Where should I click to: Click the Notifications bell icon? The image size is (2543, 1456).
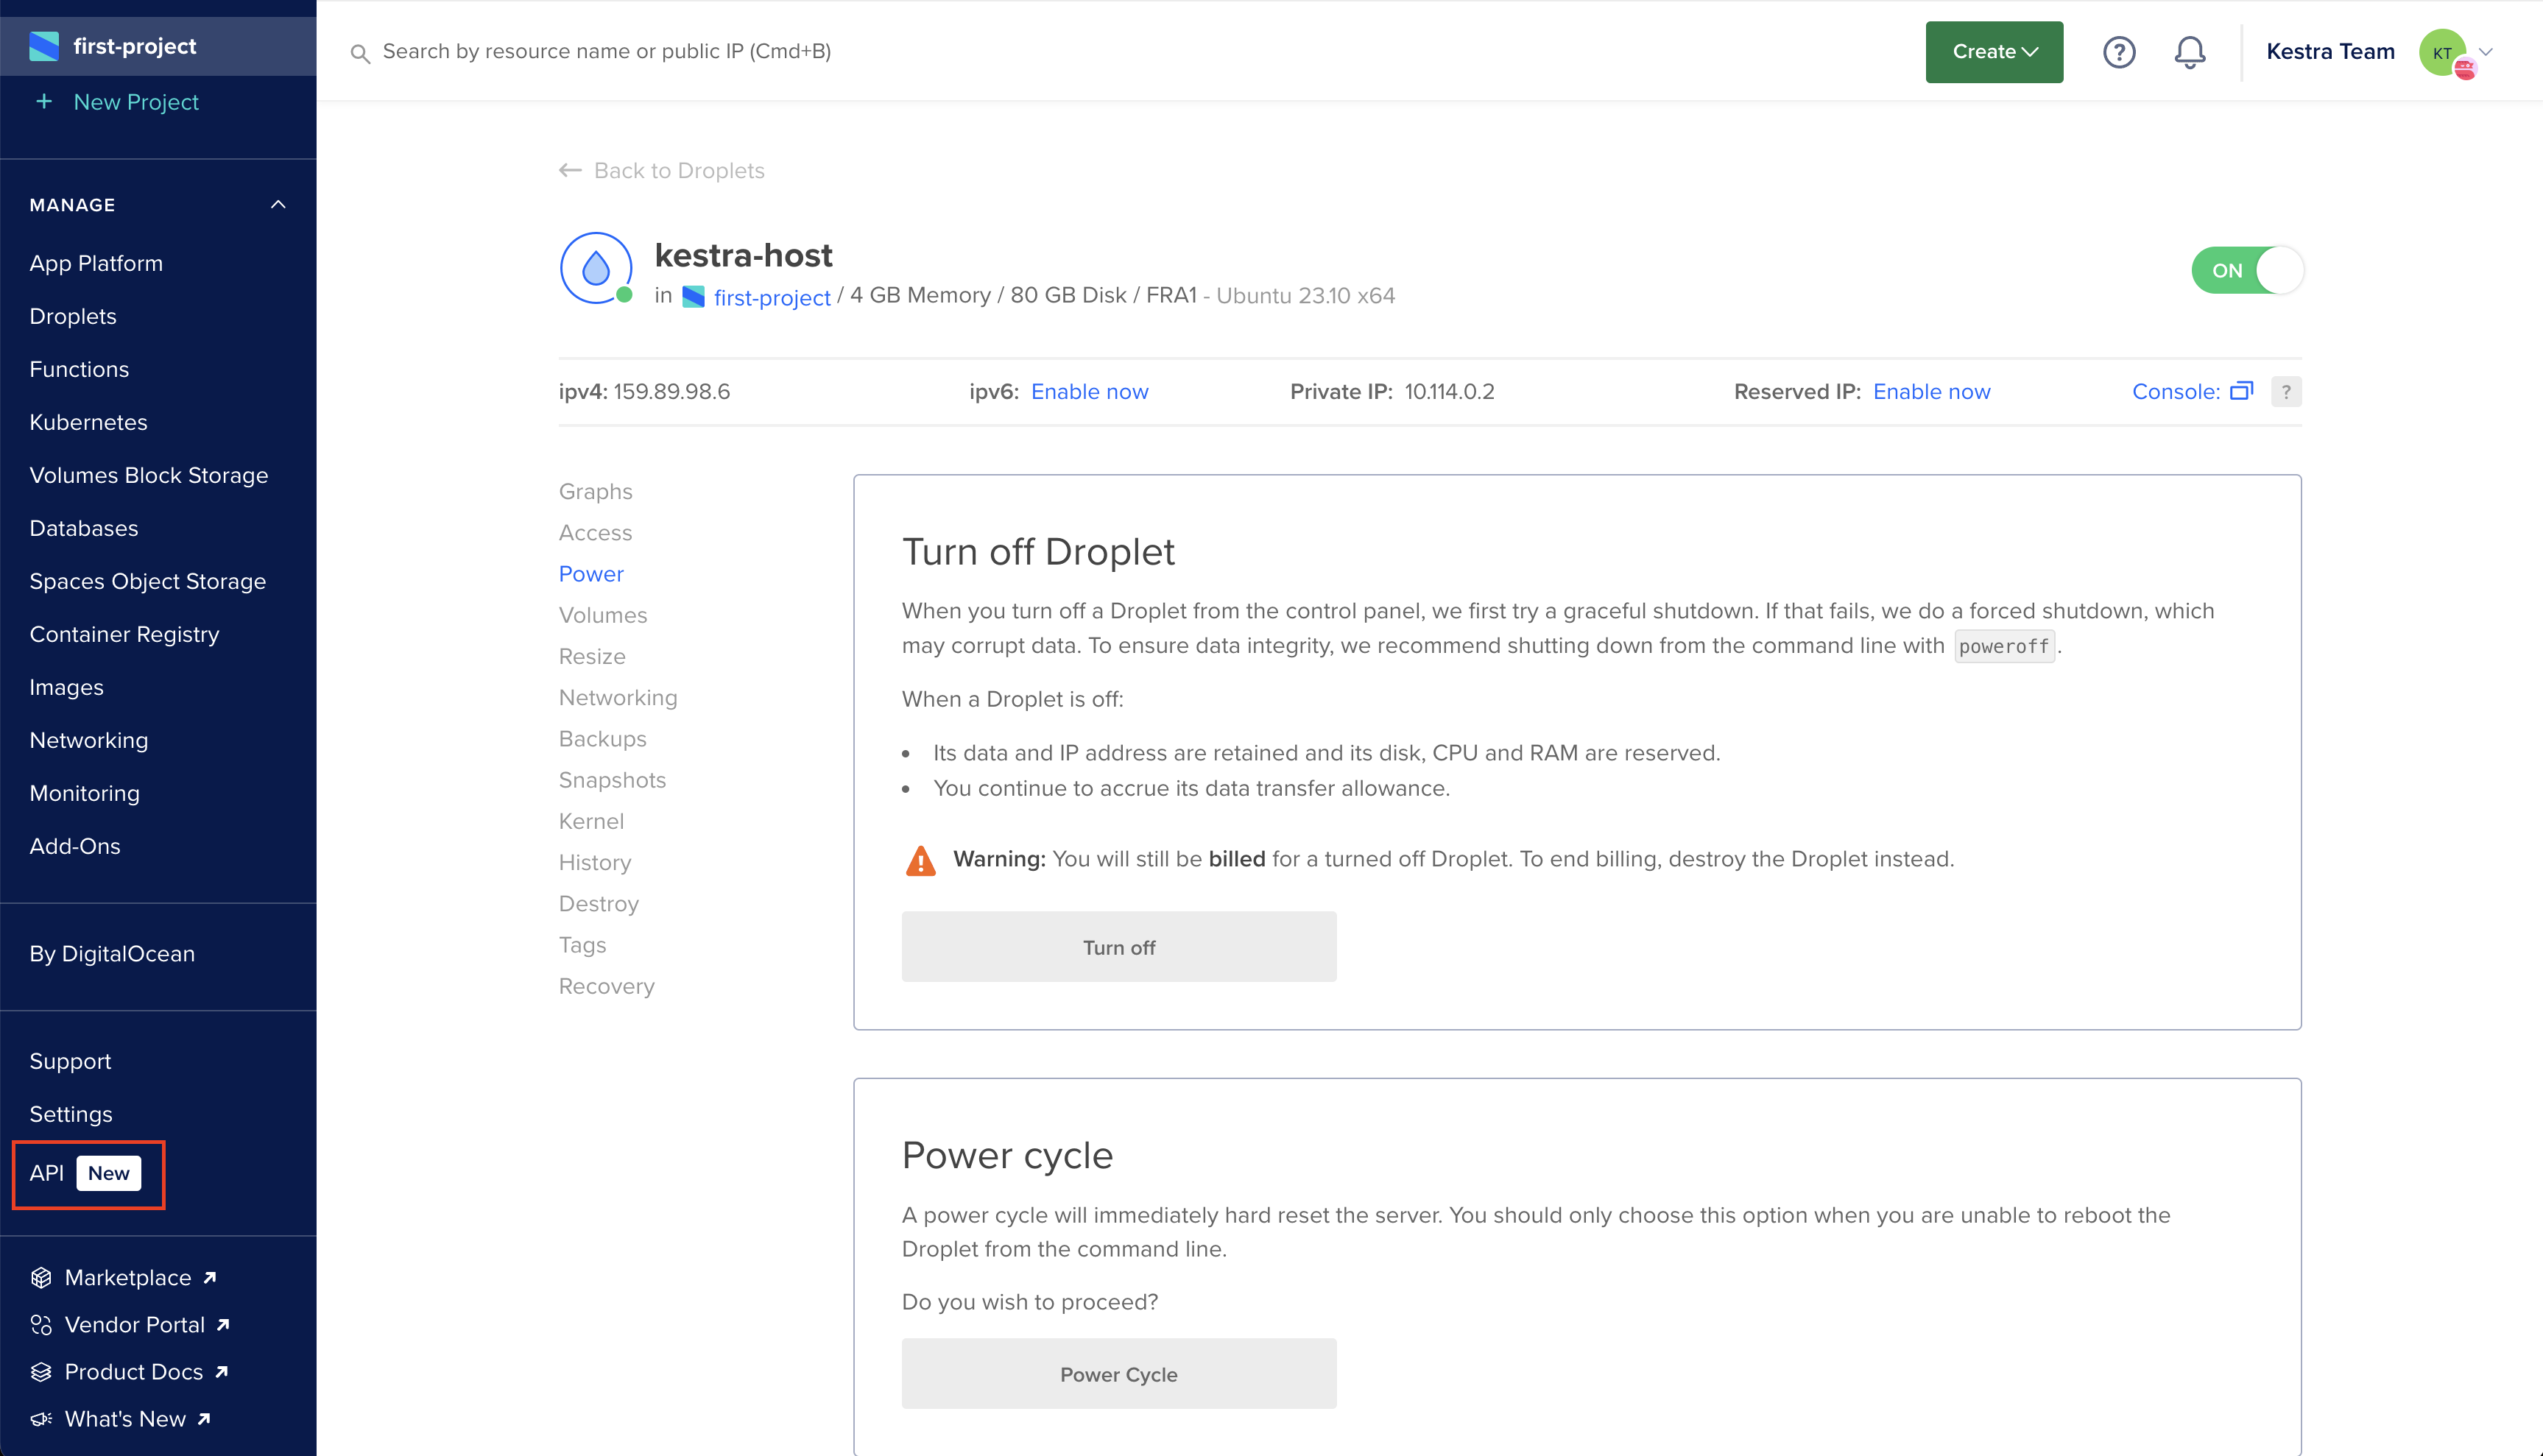tap(2188, 51)
